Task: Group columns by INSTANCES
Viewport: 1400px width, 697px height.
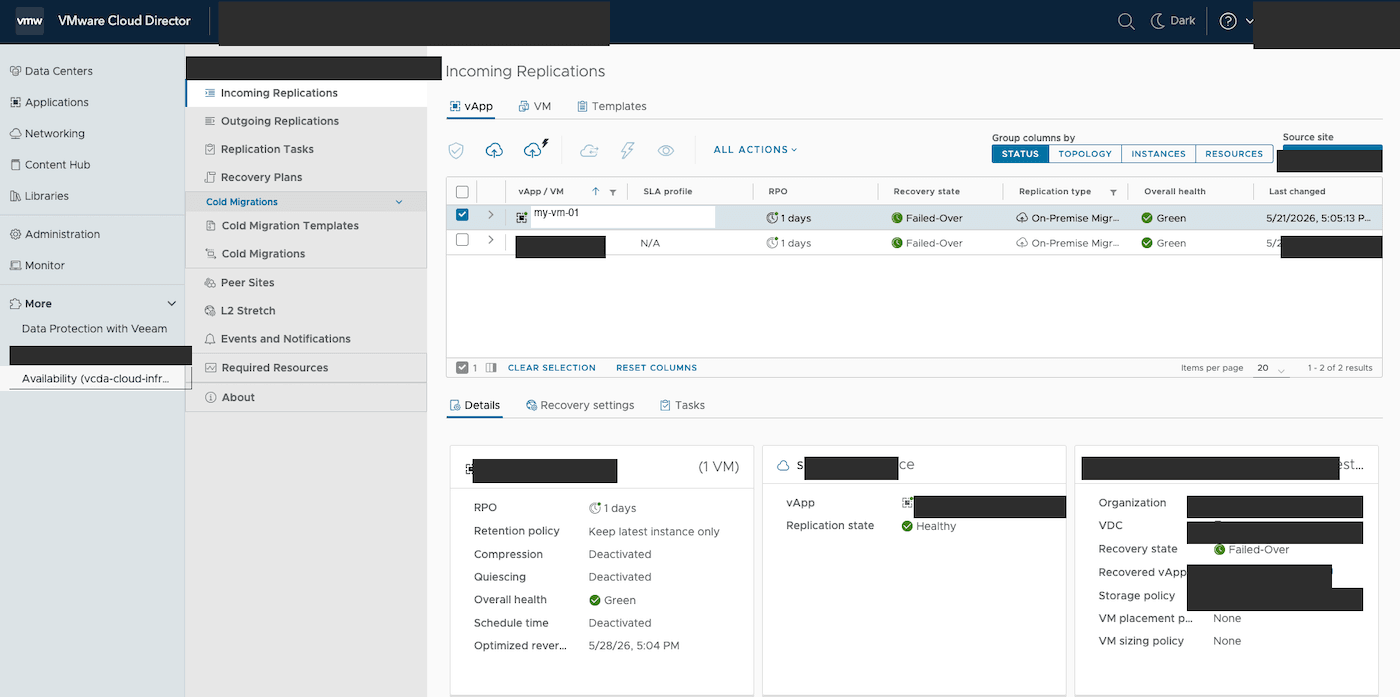Action: coord(1158,154)
